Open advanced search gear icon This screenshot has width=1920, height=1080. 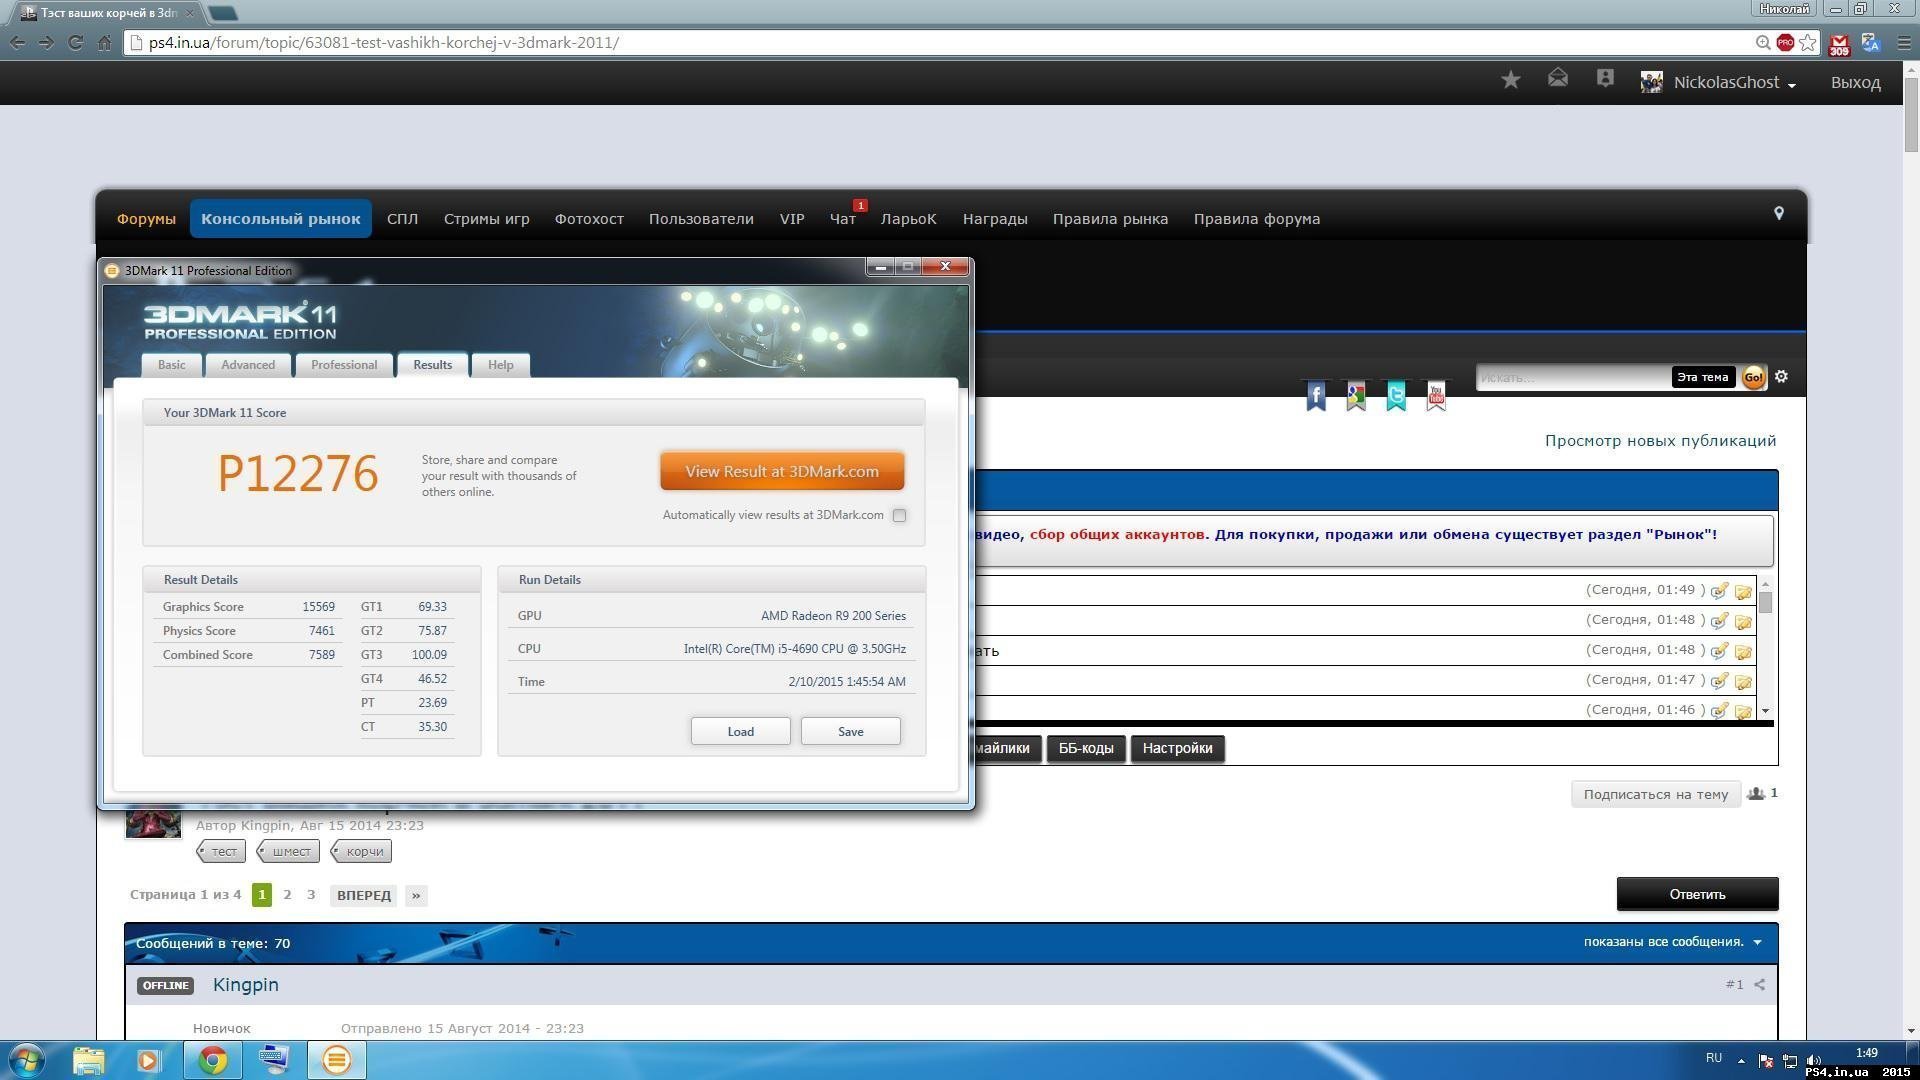[1781, 377]
